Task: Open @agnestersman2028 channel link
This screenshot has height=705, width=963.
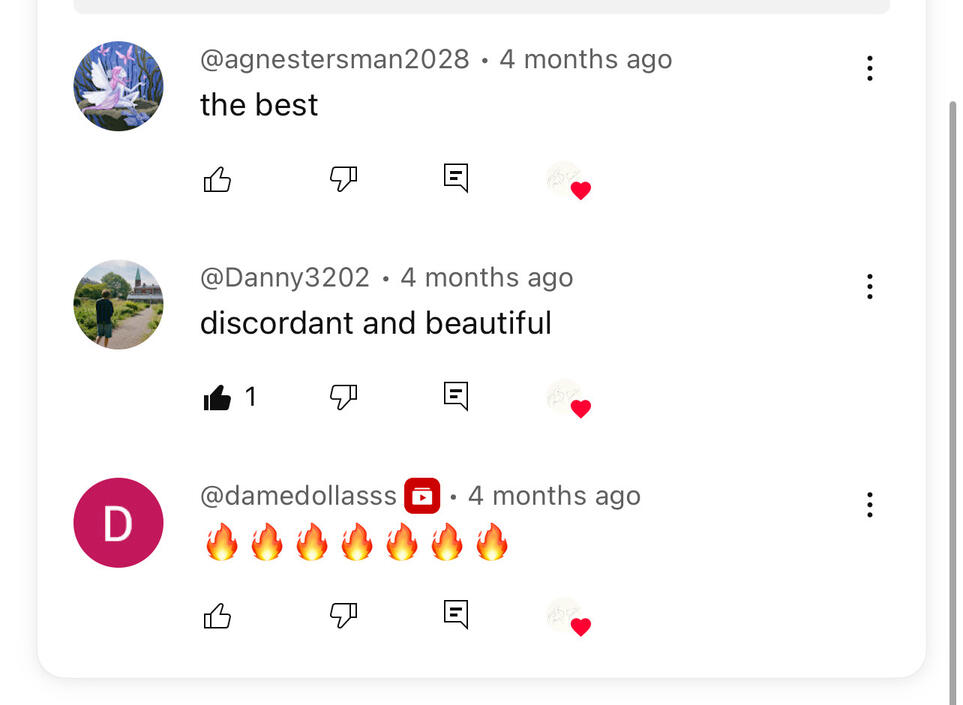Action: [335, 60]
